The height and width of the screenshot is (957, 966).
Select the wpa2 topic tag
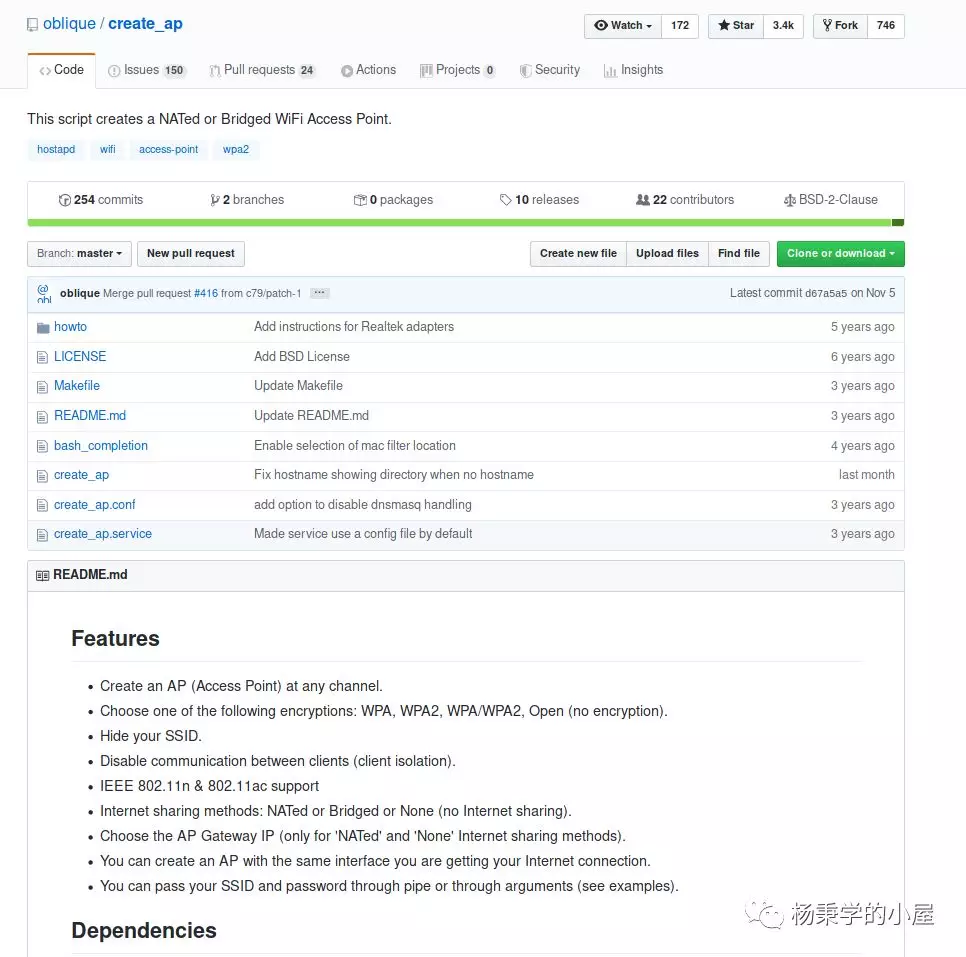(236, 150)
